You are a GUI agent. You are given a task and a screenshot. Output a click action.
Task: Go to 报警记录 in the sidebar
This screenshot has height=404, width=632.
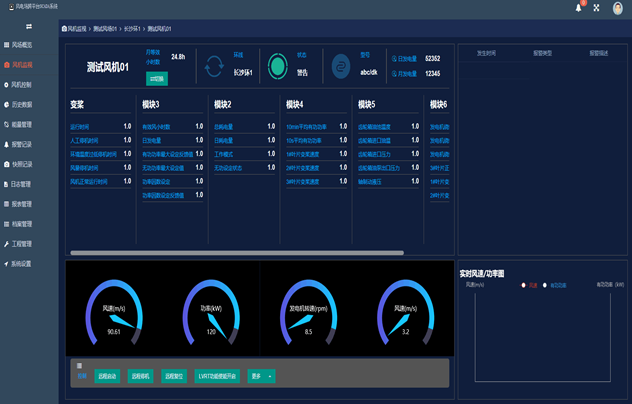18,144
